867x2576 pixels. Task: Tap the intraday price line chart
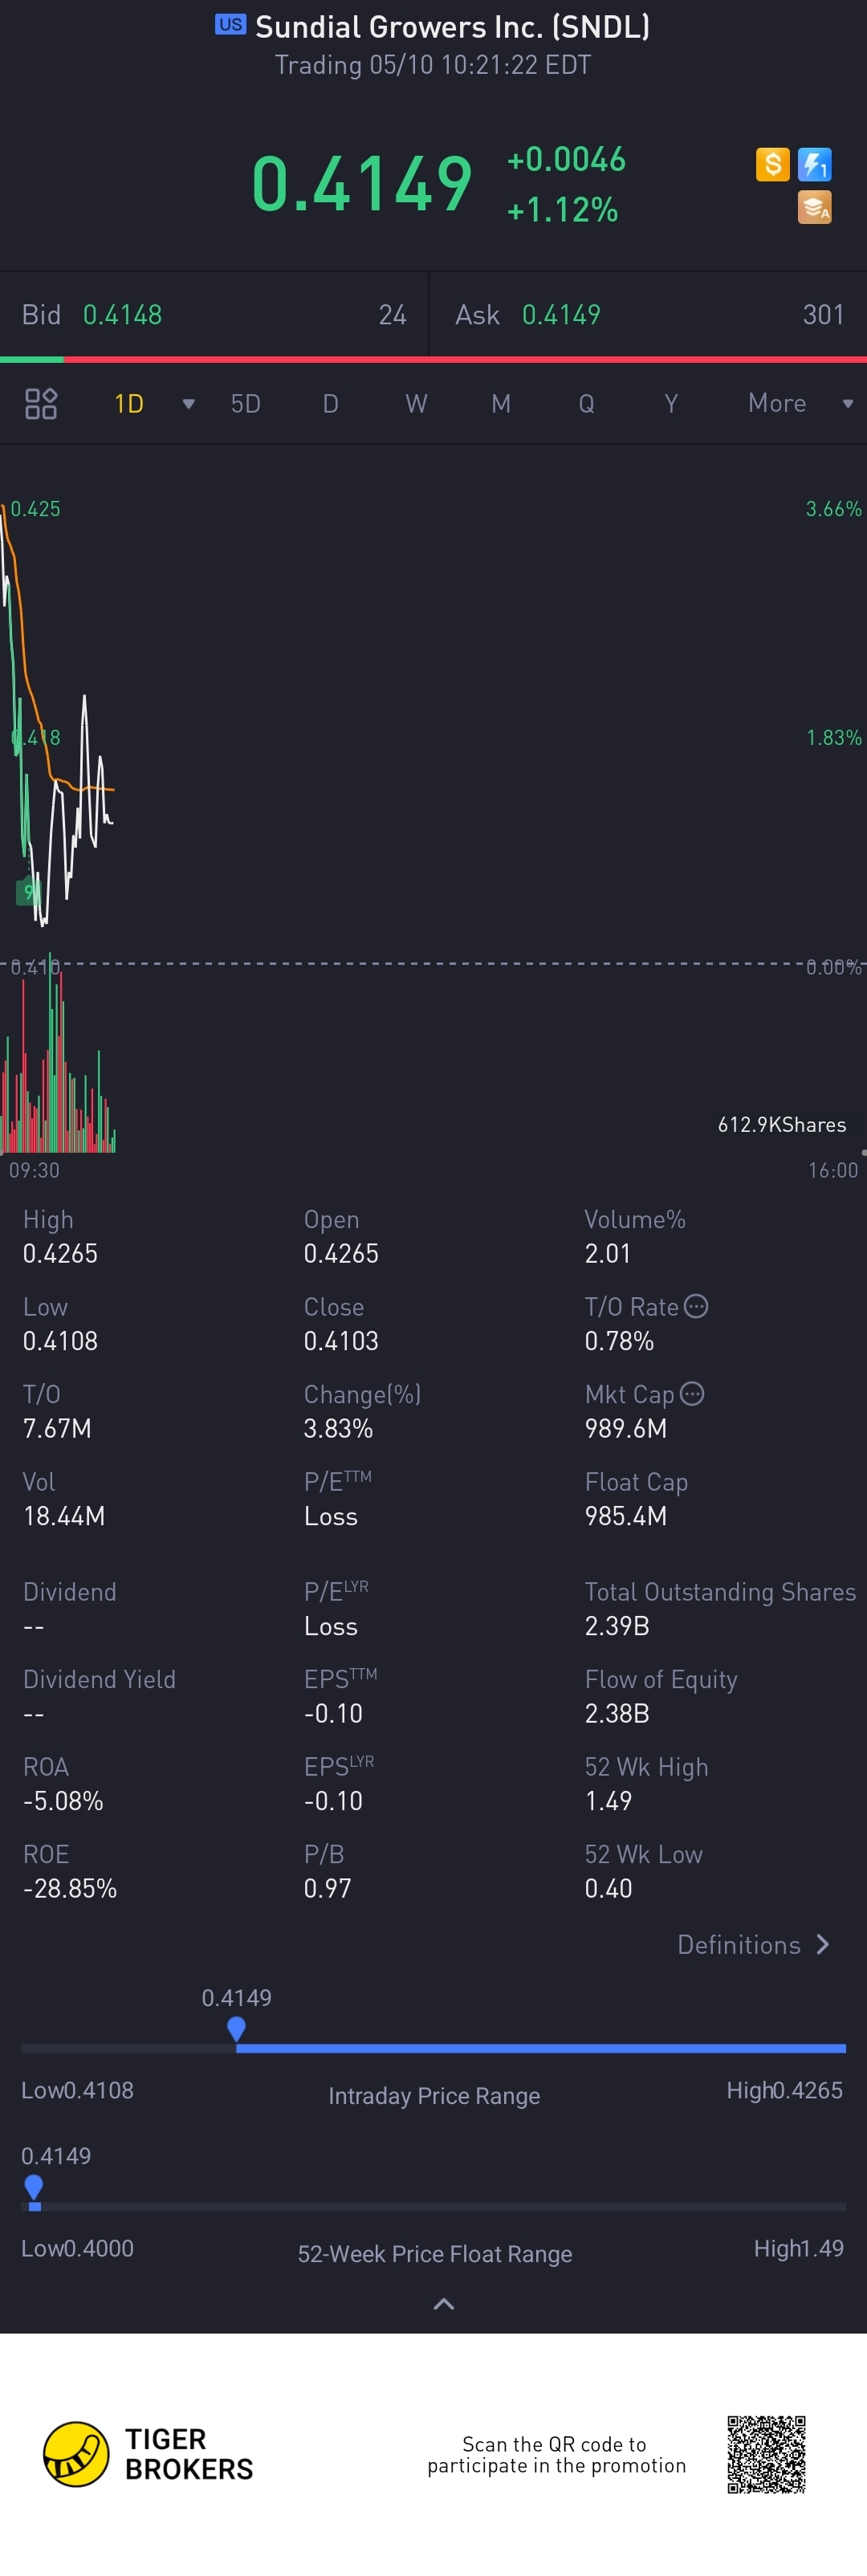[x=58, y=715]
